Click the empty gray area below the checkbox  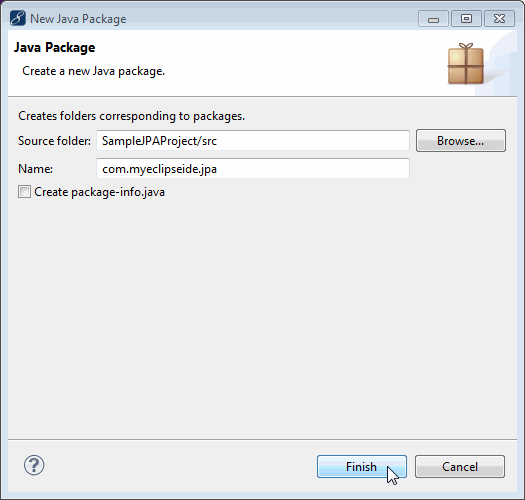[262, 318]
